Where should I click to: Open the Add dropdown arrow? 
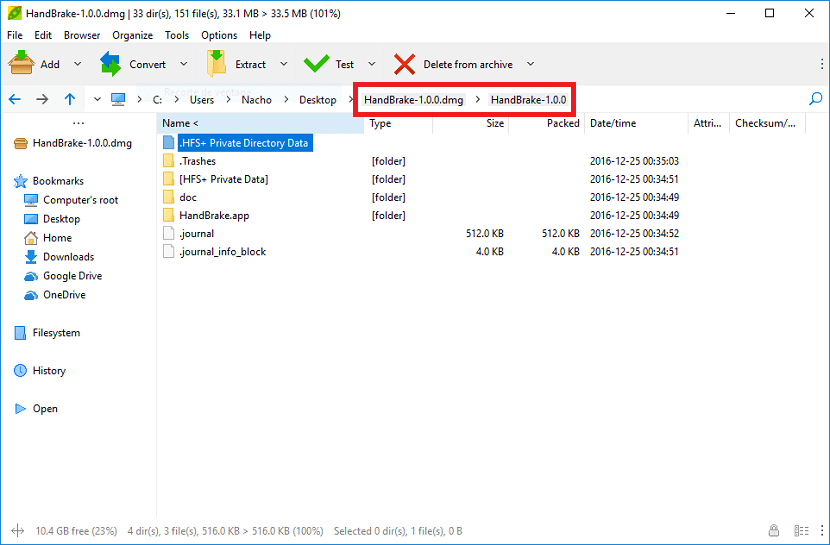coord(77,64)
